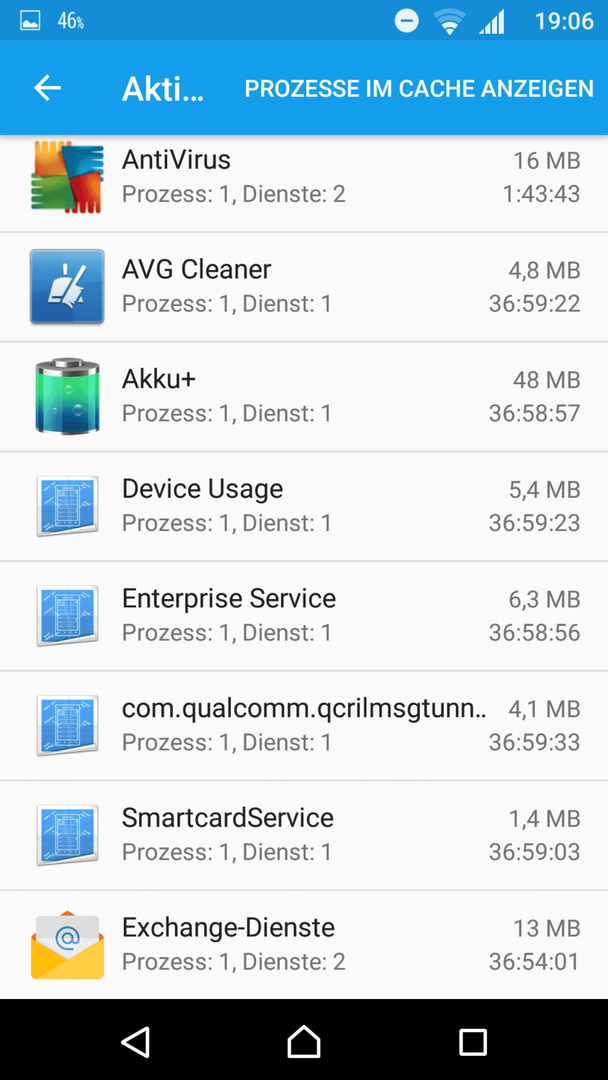Tap the Exchange-Dienste envelope icon
The height and width of the screenshot is (1080, 608).
coord(67,945)
